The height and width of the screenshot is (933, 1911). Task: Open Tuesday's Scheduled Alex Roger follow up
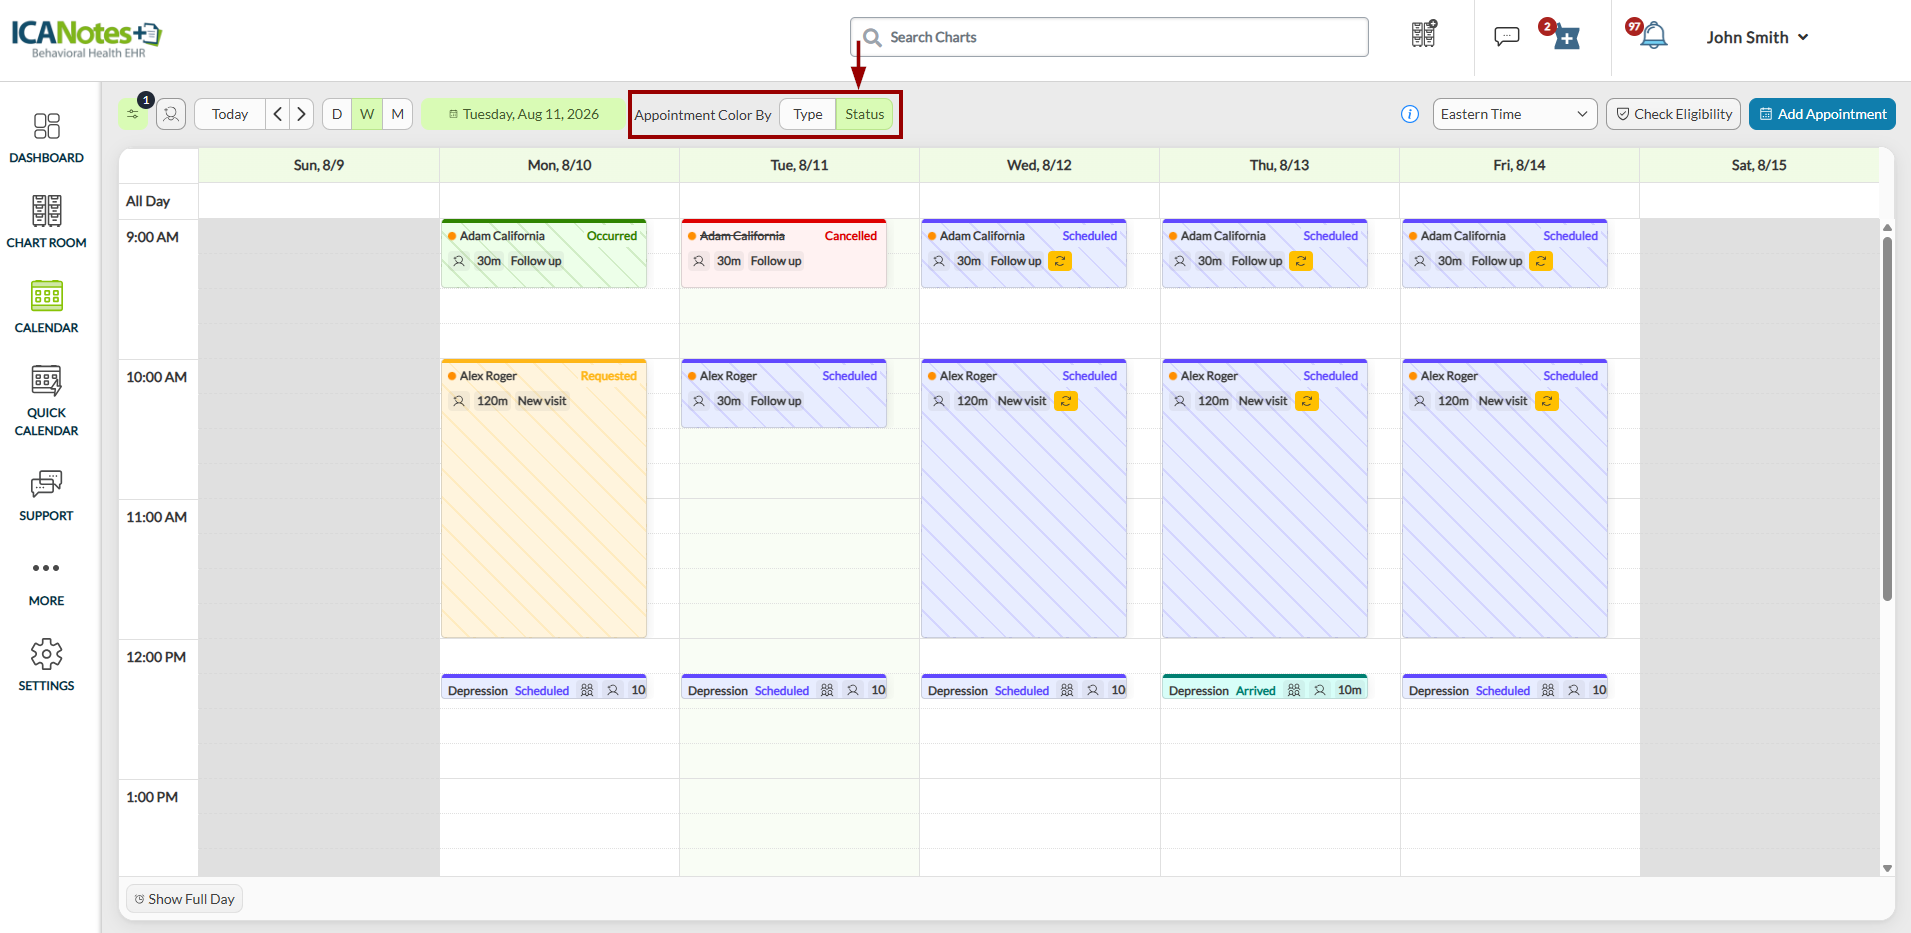tap(784, 394)
